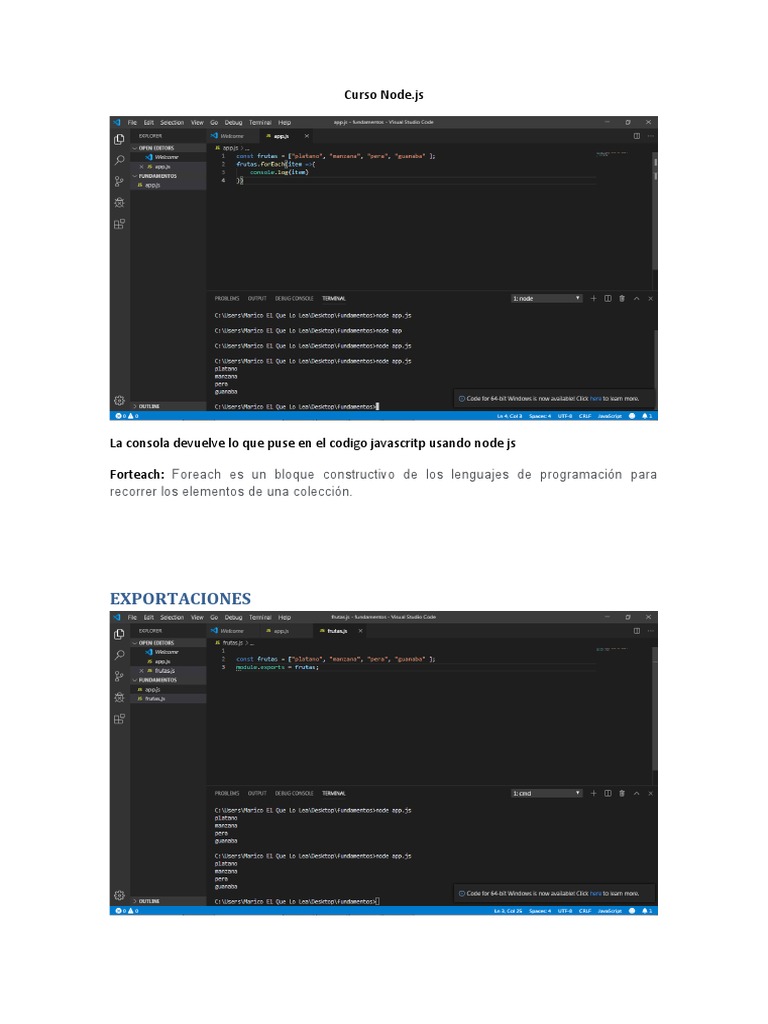Open Terminal menu in app.js window
The image size is (768, 1024).
click(x=260, y=123)
